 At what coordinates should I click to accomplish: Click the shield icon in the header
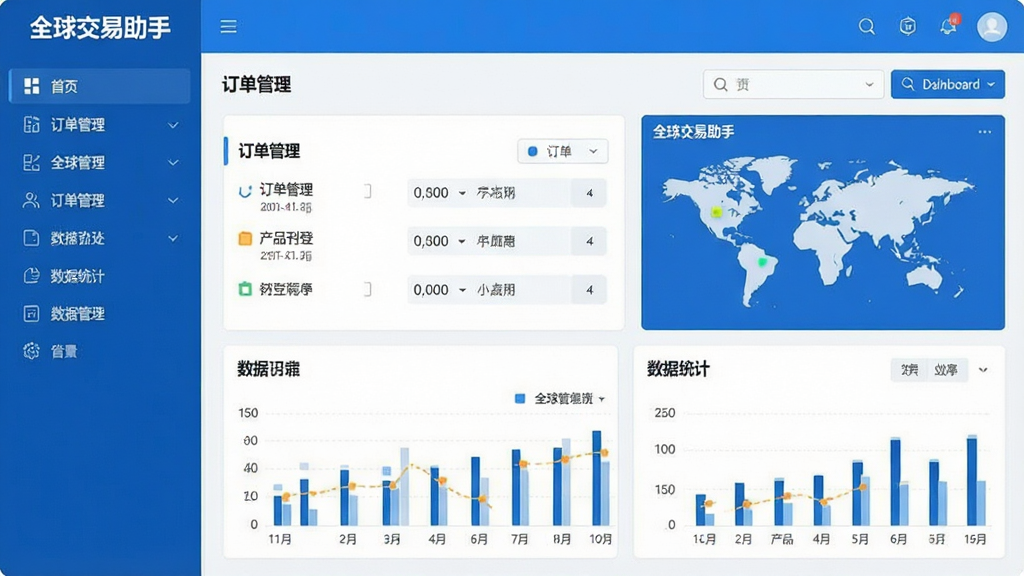(907, 26)
